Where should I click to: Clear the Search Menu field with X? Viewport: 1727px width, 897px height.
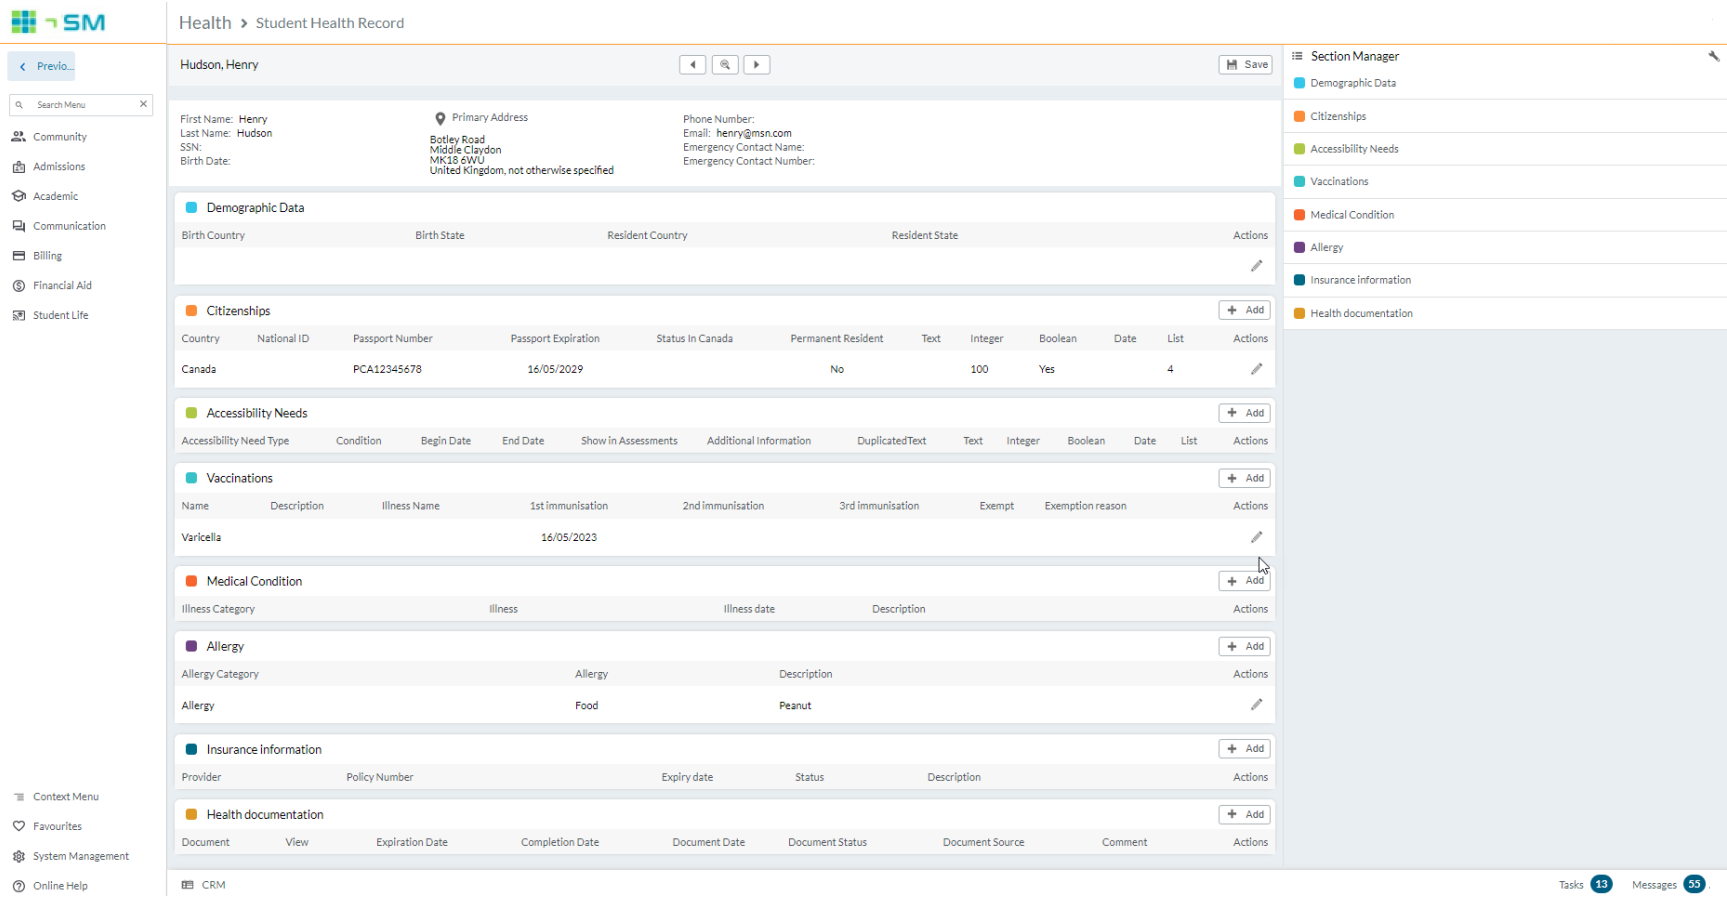pos(143,104)
